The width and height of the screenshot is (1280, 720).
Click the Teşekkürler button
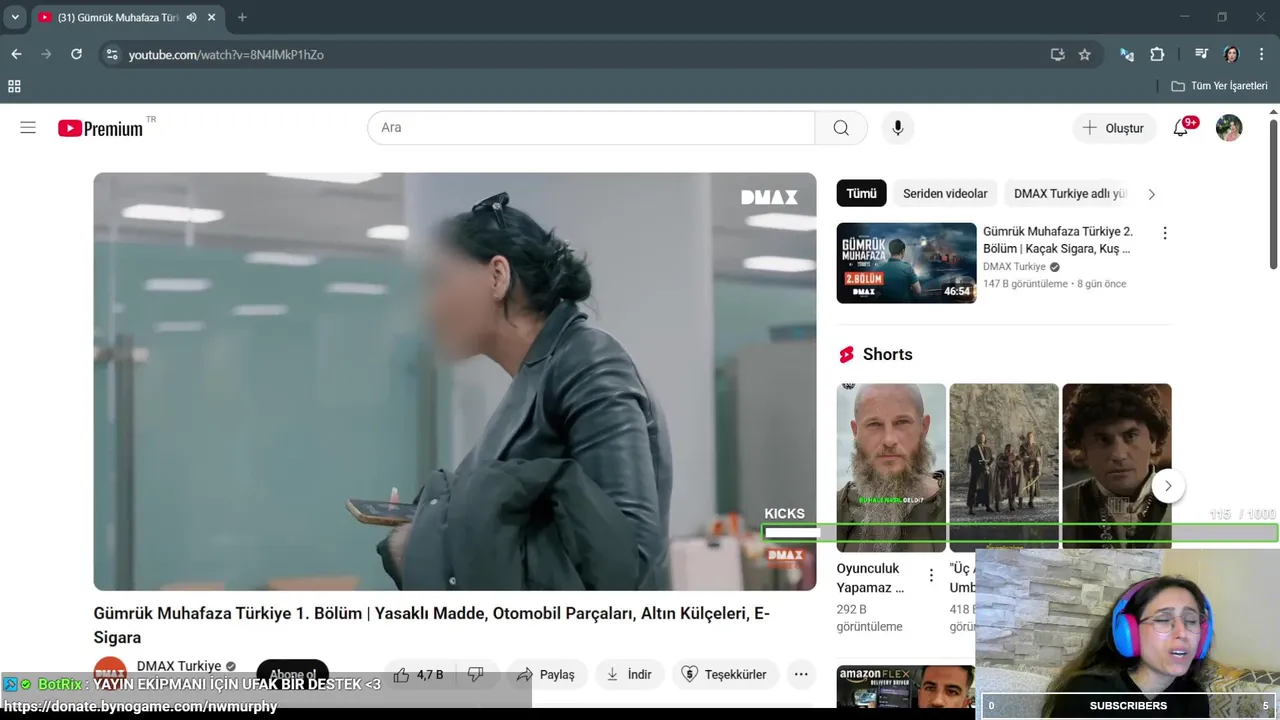(725, 675)
